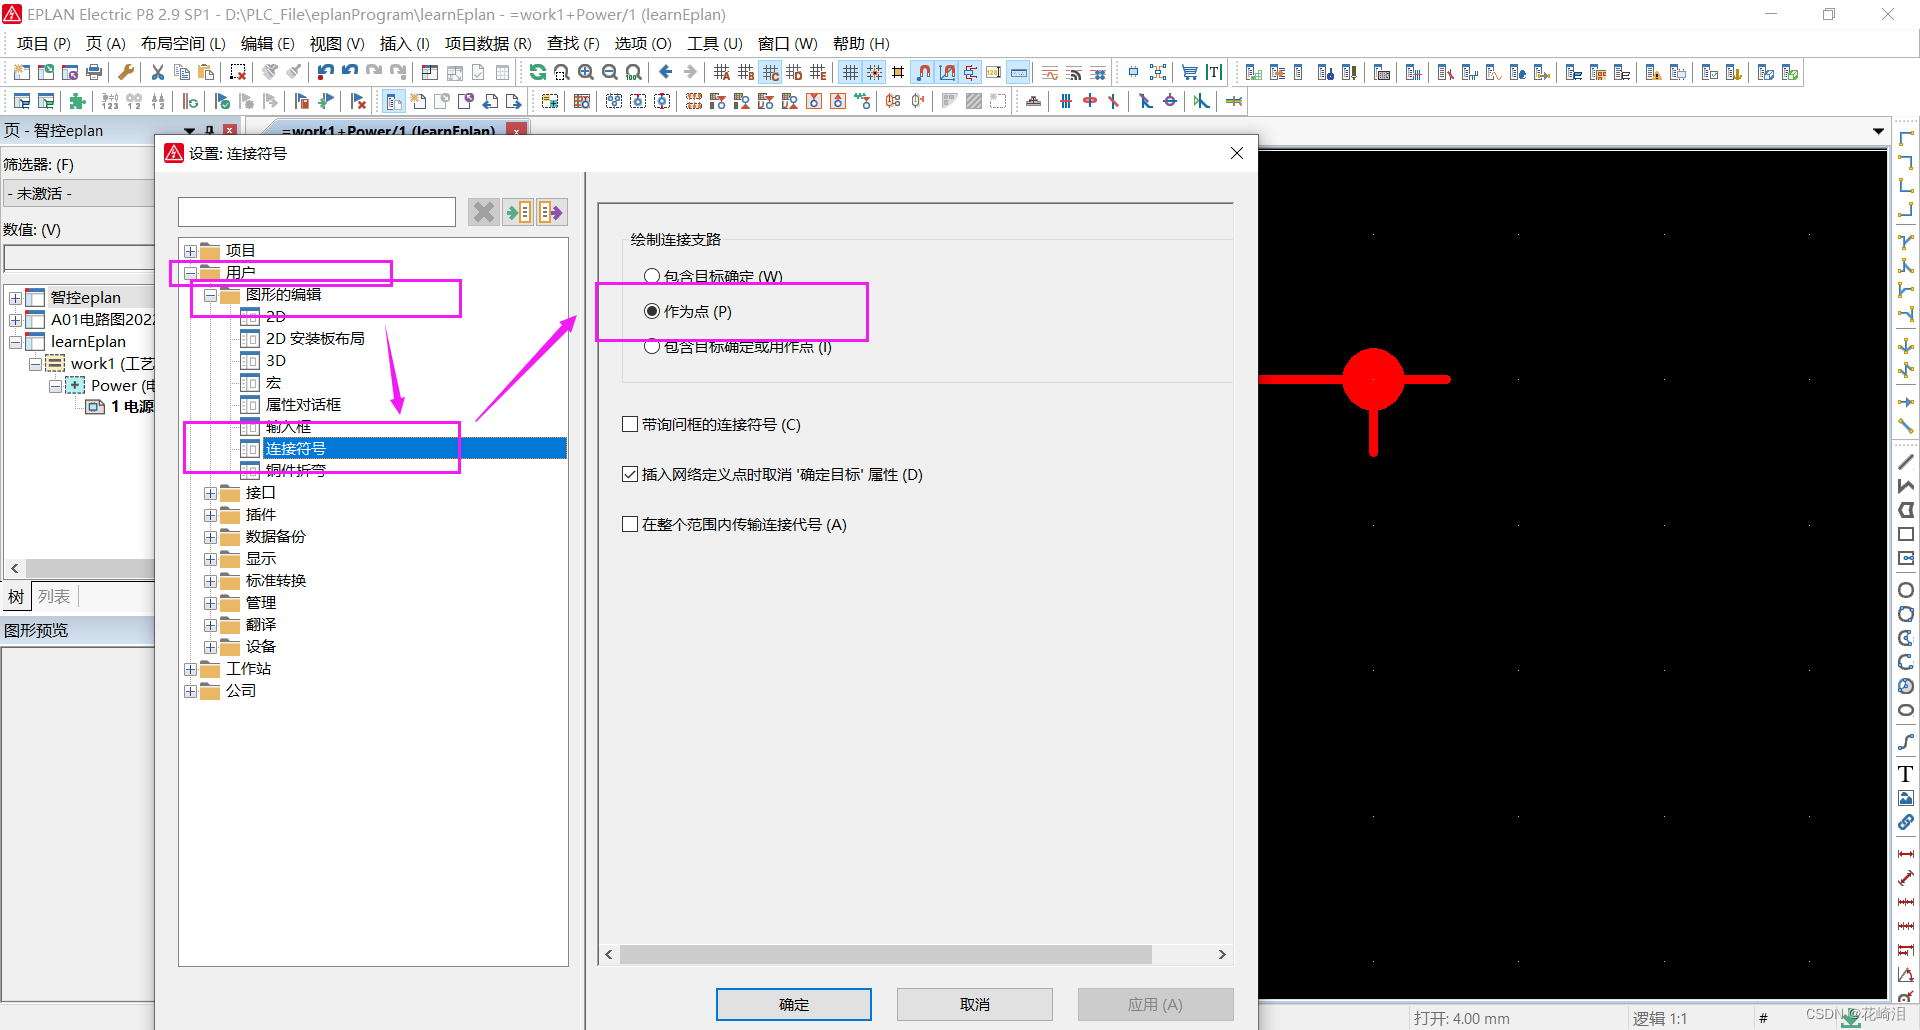
Task: Open the '插入 (I)' menu
Action: pyautogui.click(x=404, y=43)
